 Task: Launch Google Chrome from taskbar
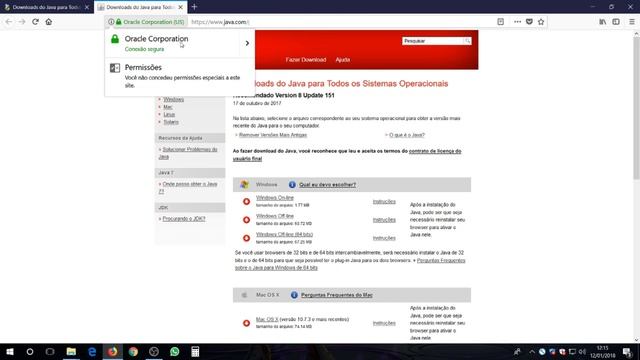133,351
